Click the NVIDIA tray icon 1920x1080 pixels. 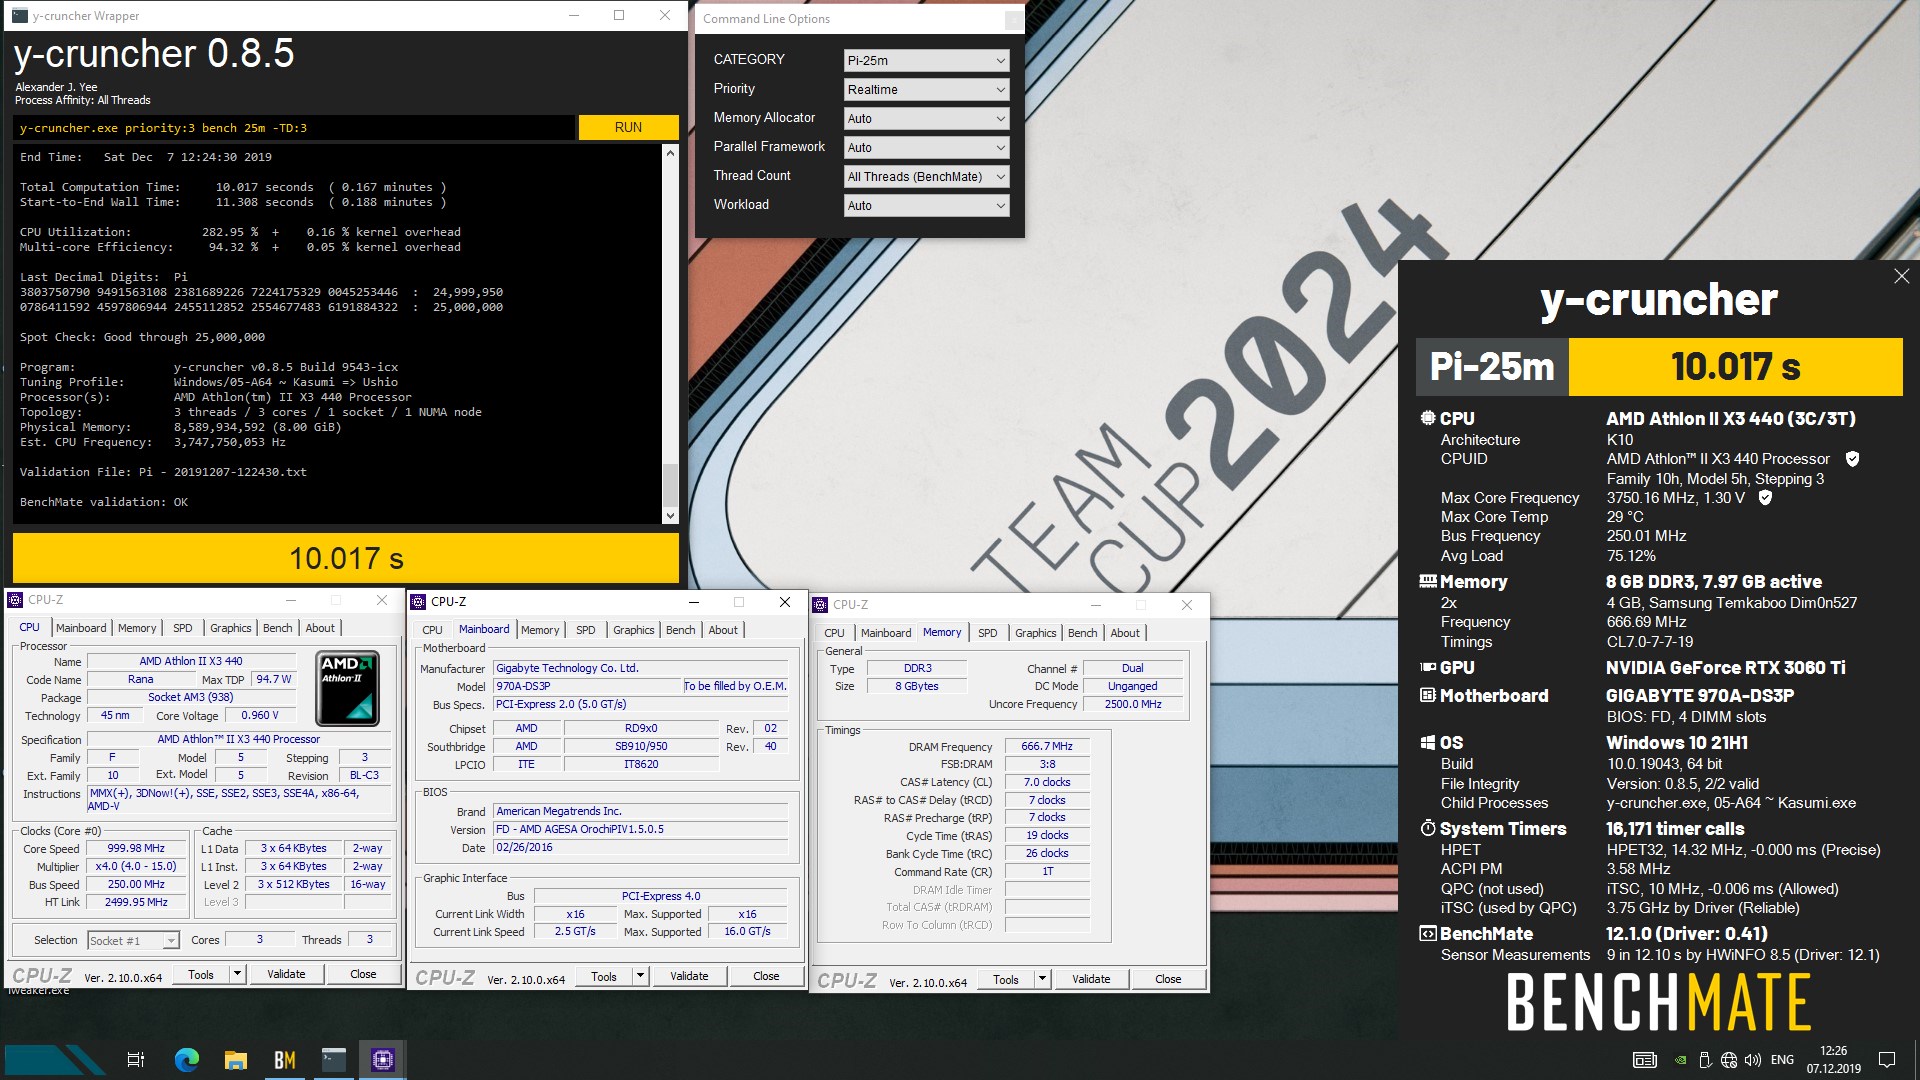click(x=1680, y=1060)
